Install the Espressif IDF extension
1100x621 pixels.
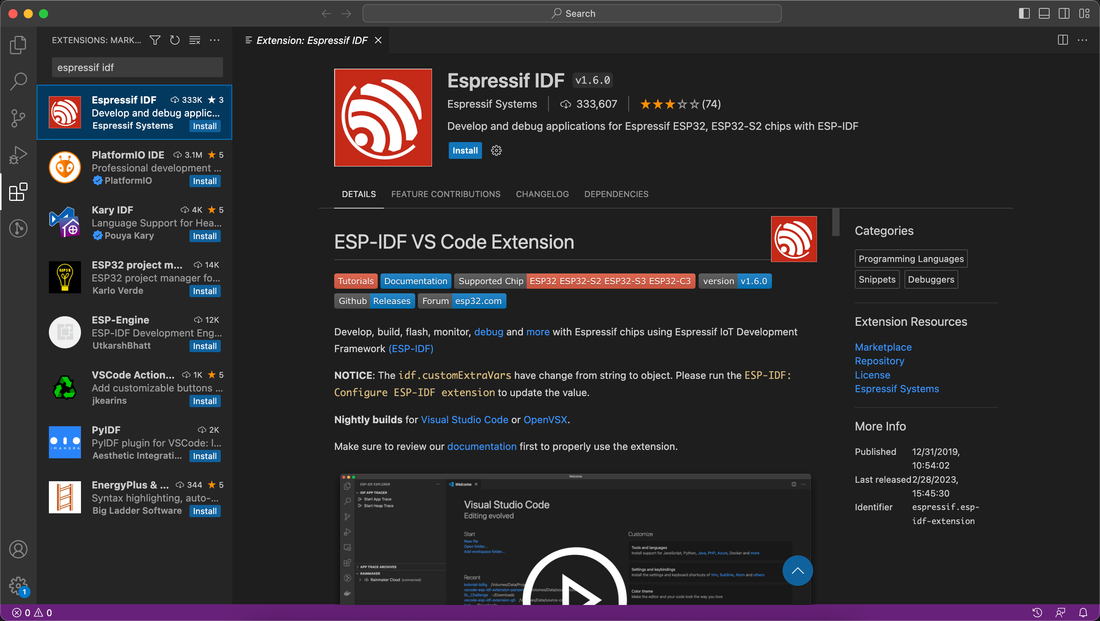click(x=465, y=150)
